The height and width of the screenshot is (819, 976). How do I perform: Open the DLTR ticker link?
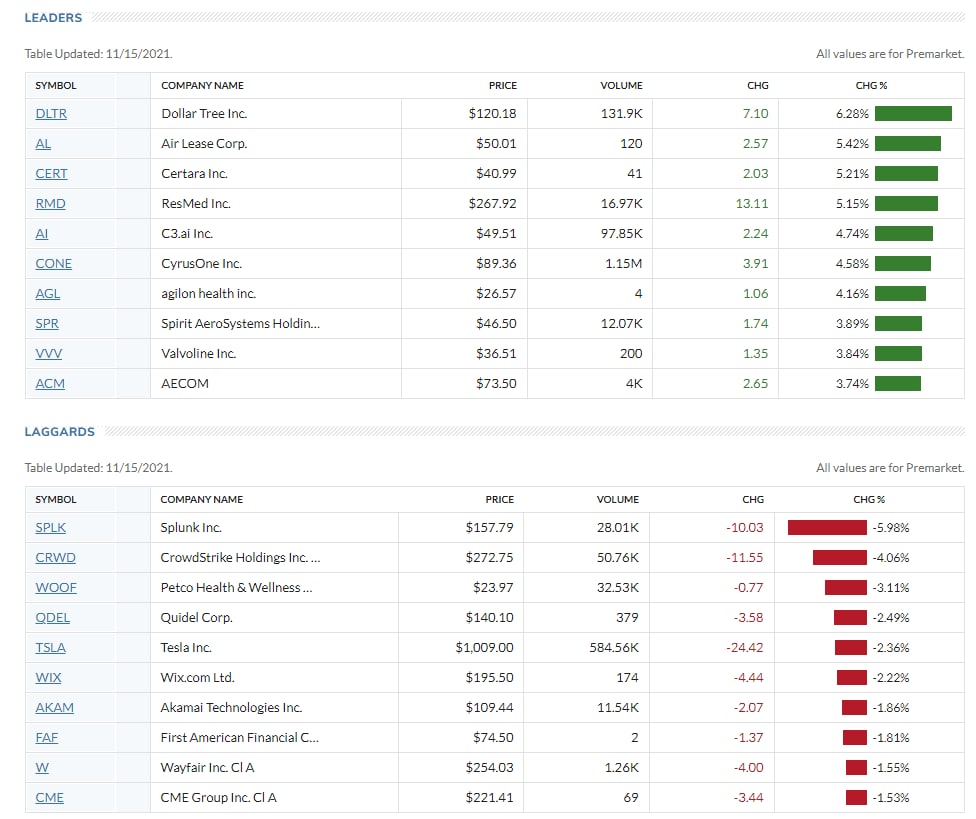pyautogui.click(x=51, y=114)
